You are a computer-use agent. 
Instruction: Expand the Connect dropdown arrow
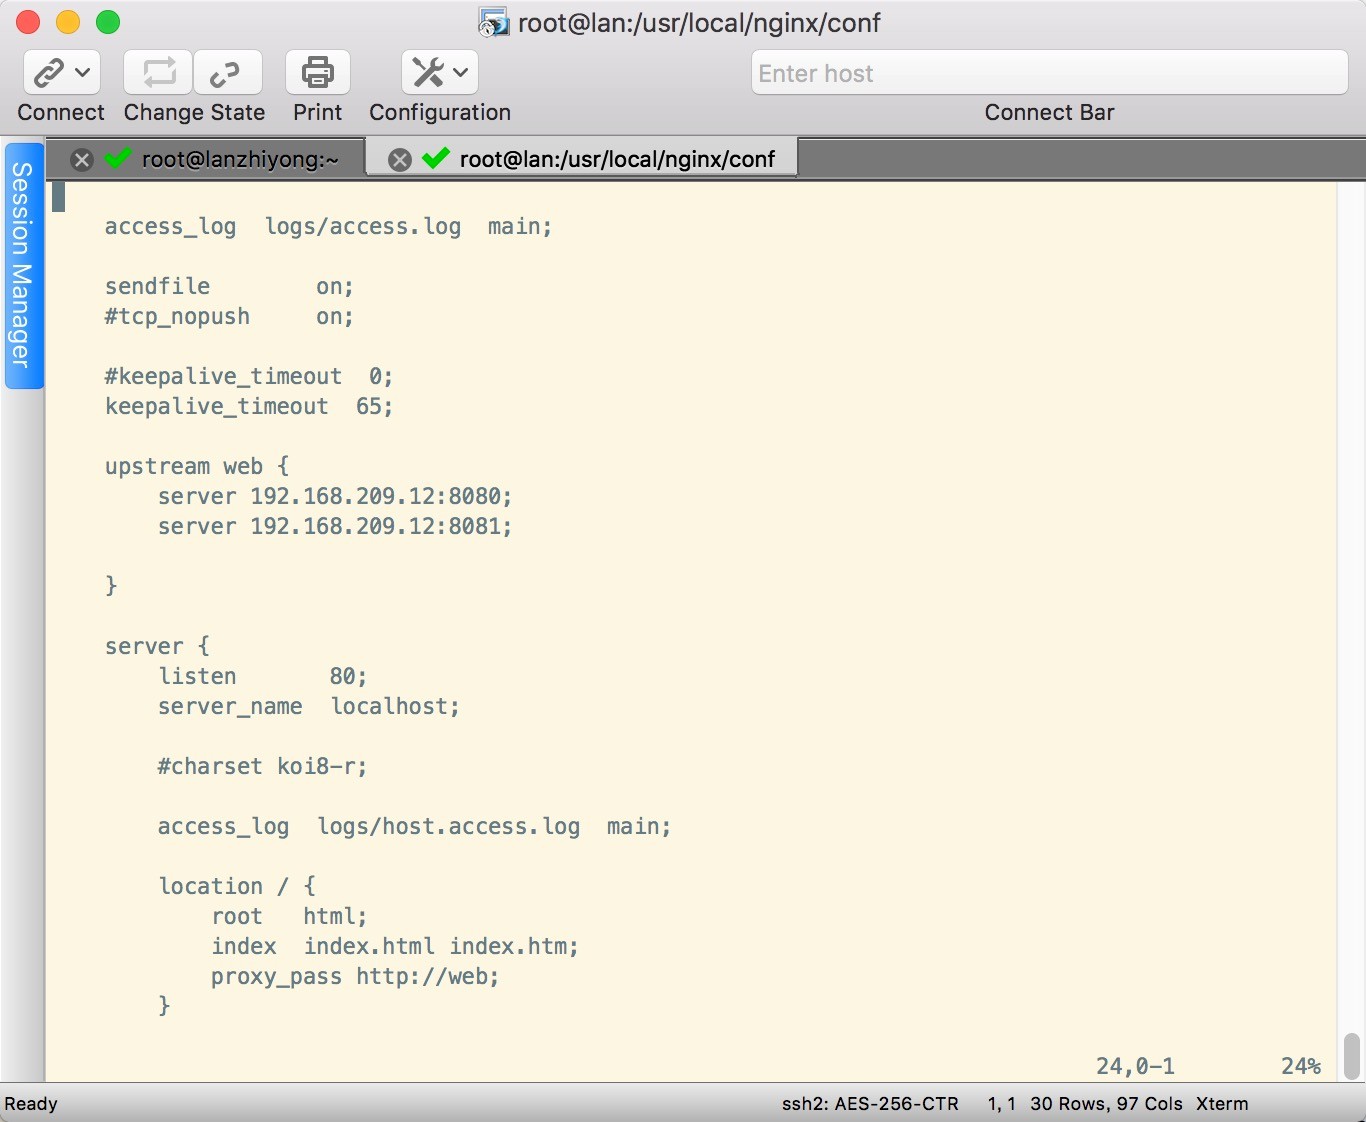[83, 73]
